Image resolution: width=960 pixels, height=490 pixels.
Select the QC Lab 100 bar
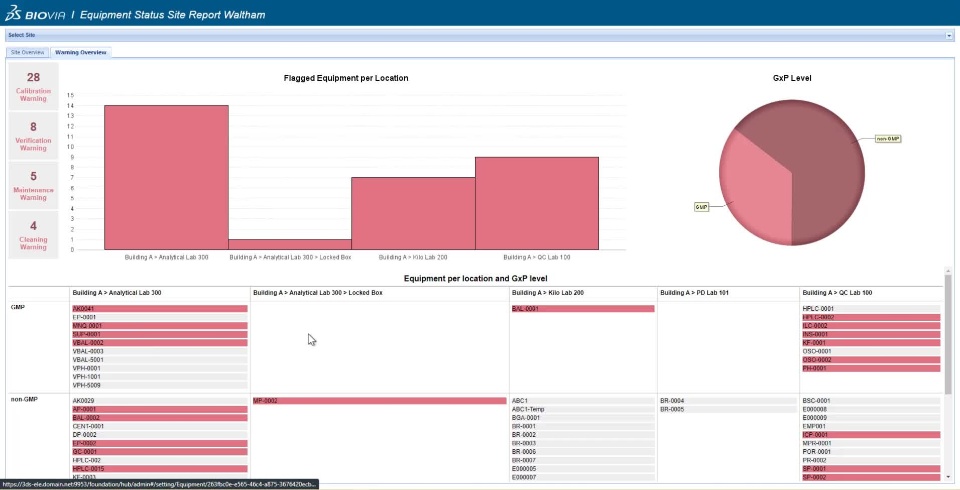click(537, 203)
